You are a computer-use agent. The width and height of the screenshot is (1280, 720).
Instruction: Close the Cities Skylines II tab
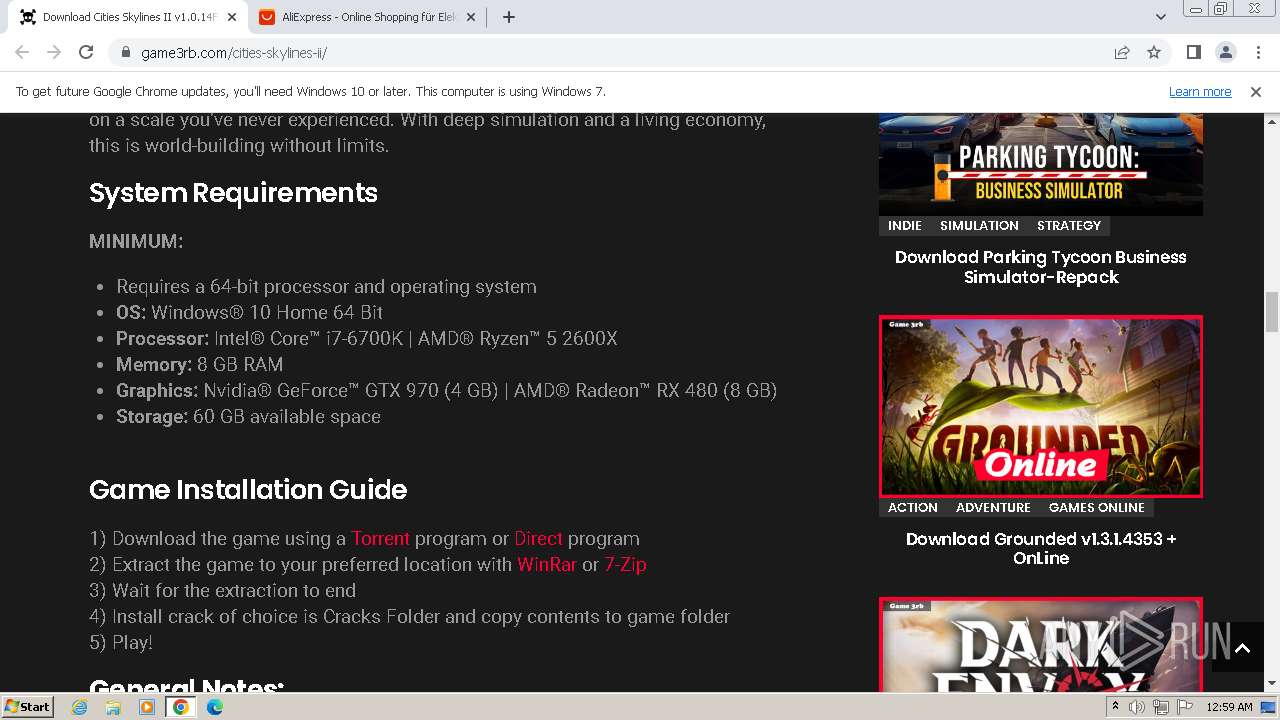click(232, 17)
